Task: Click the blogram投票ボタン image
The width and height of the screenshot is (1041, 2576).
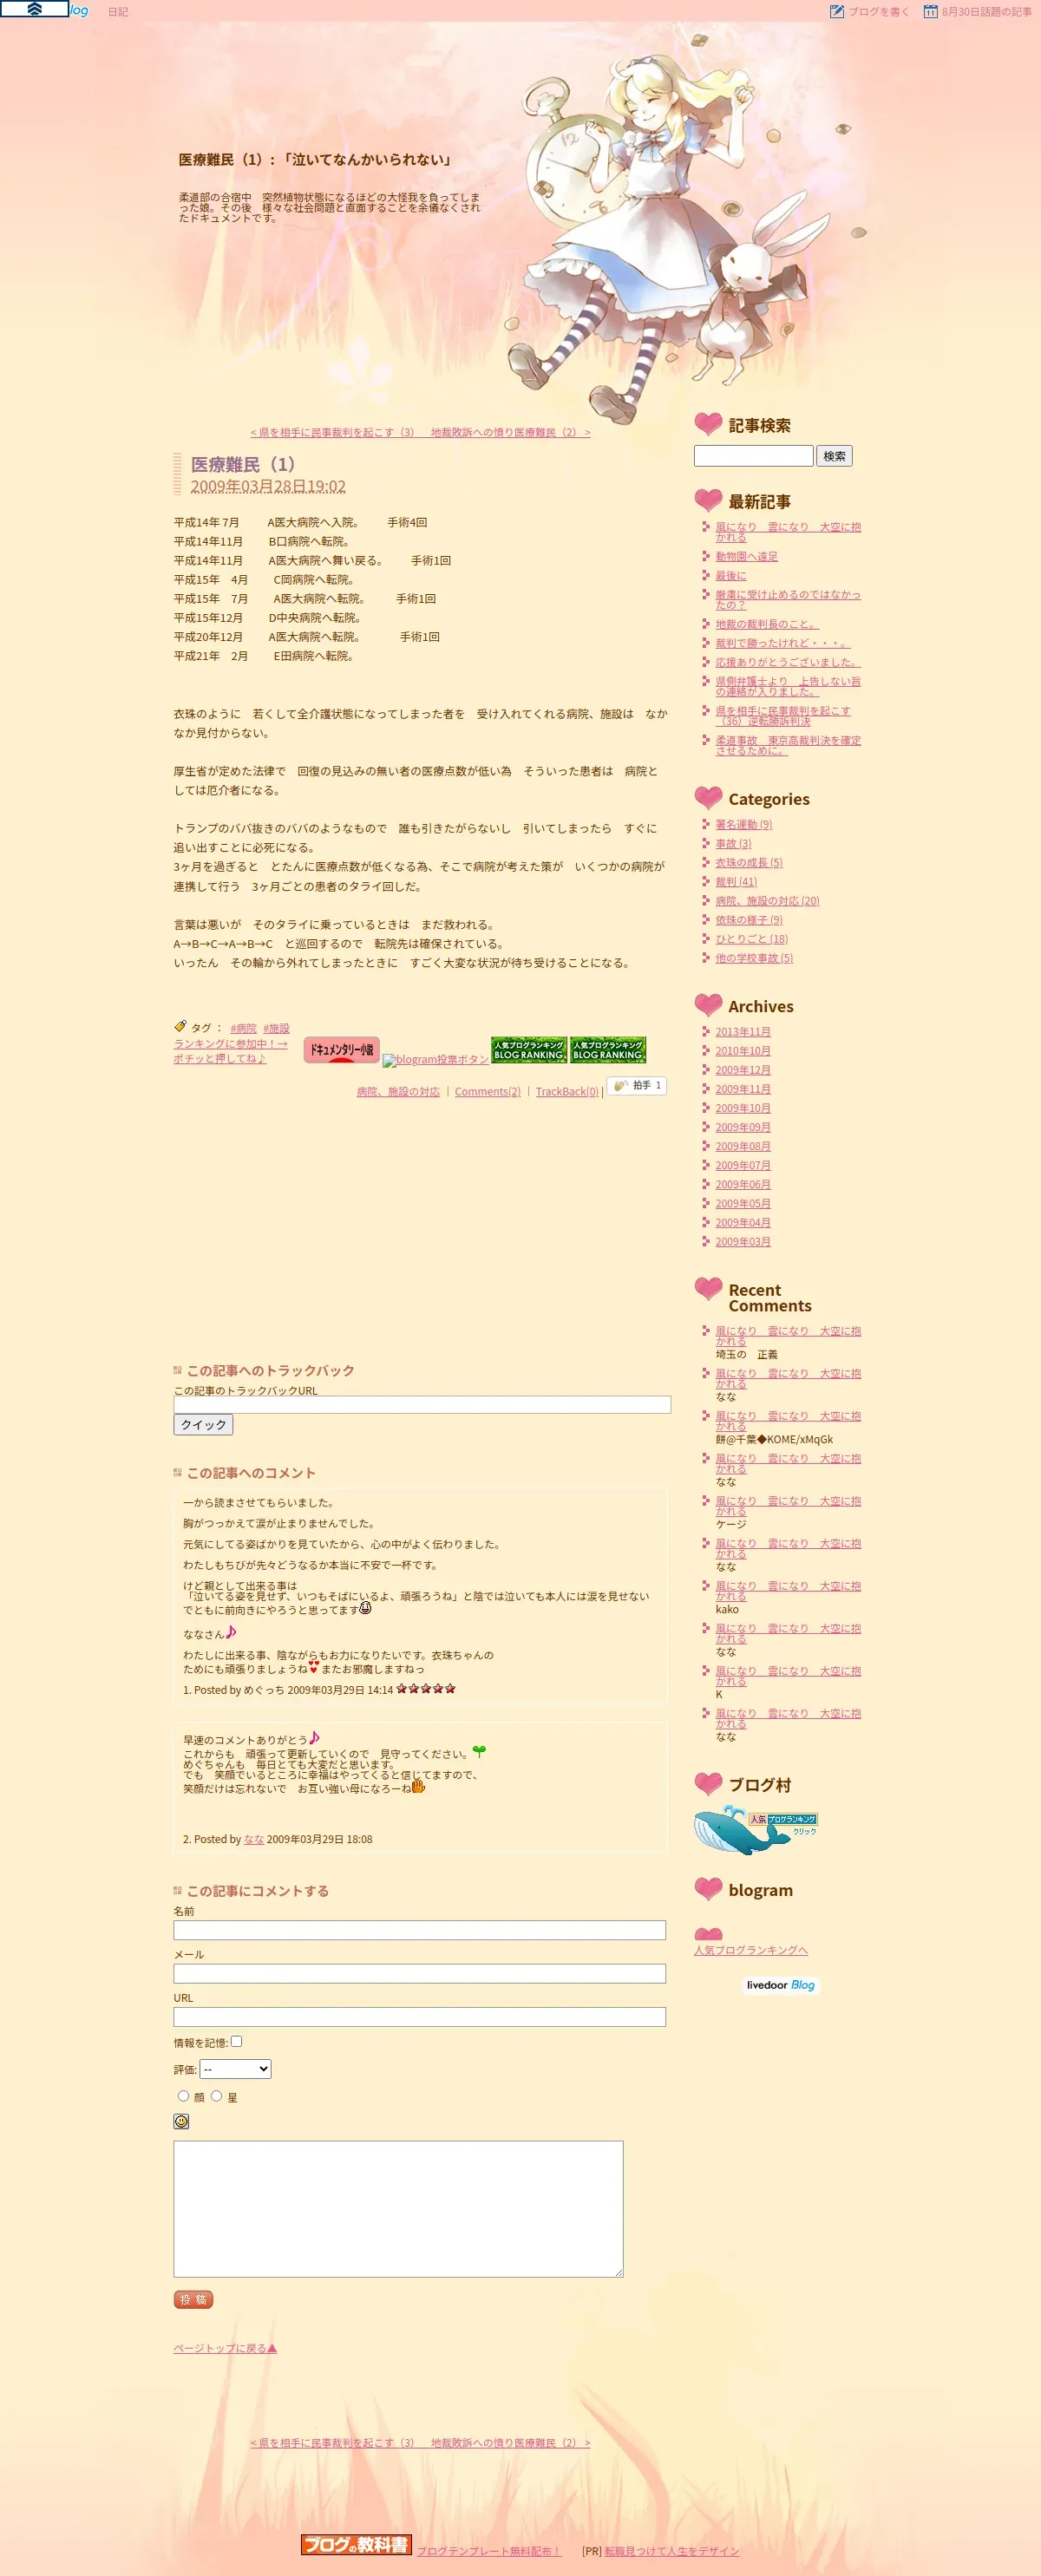Action: (435, 1060)
